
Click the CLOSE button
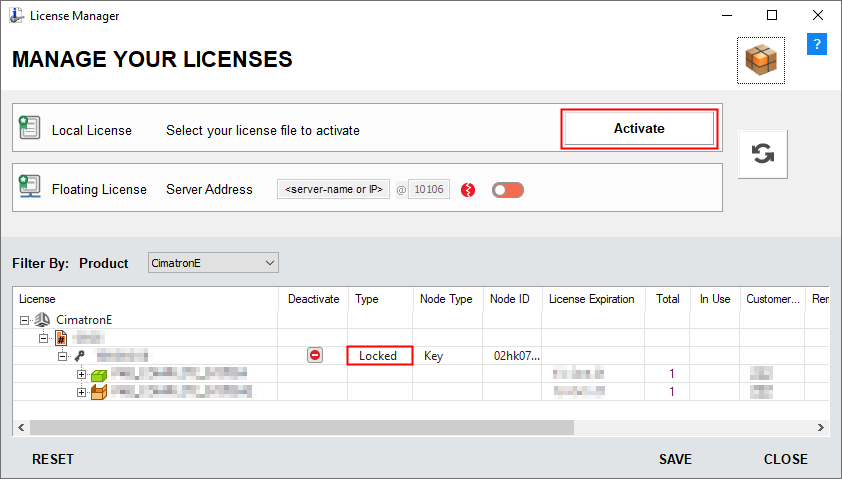click(x=785, y=460)
